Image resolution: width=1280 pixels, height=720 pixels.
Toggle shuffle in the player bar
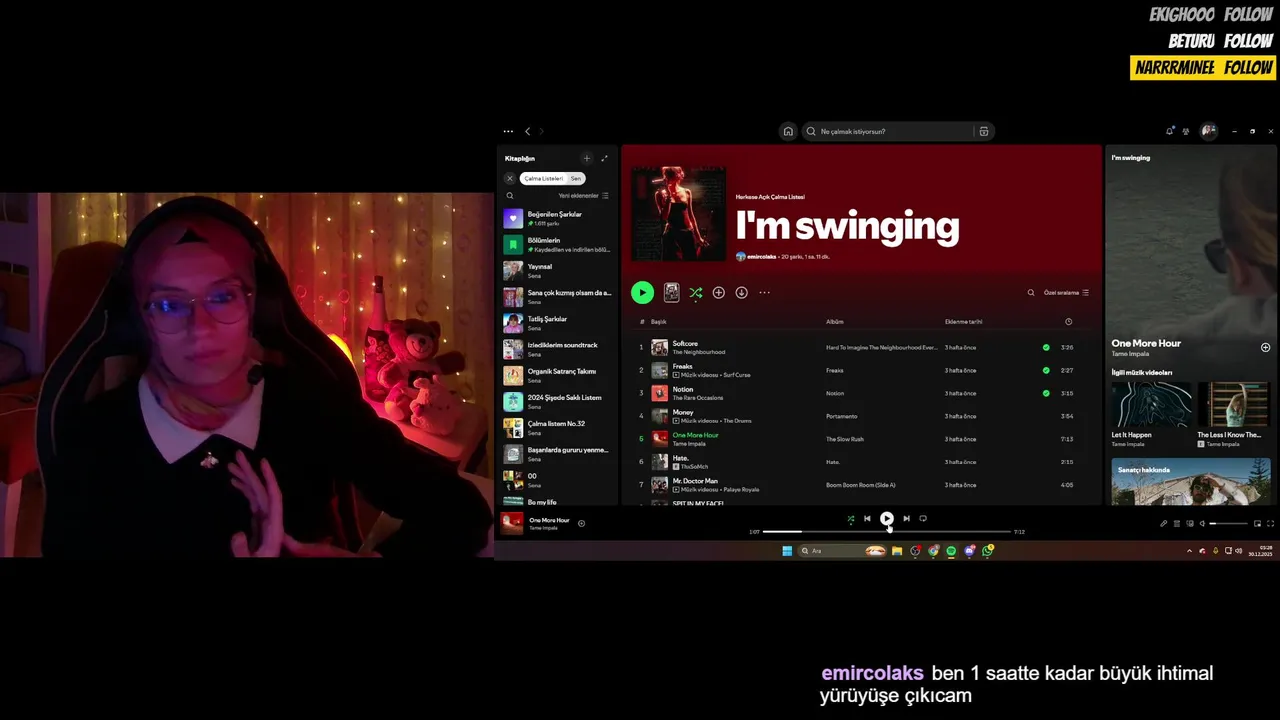click(x=851, y=518)
